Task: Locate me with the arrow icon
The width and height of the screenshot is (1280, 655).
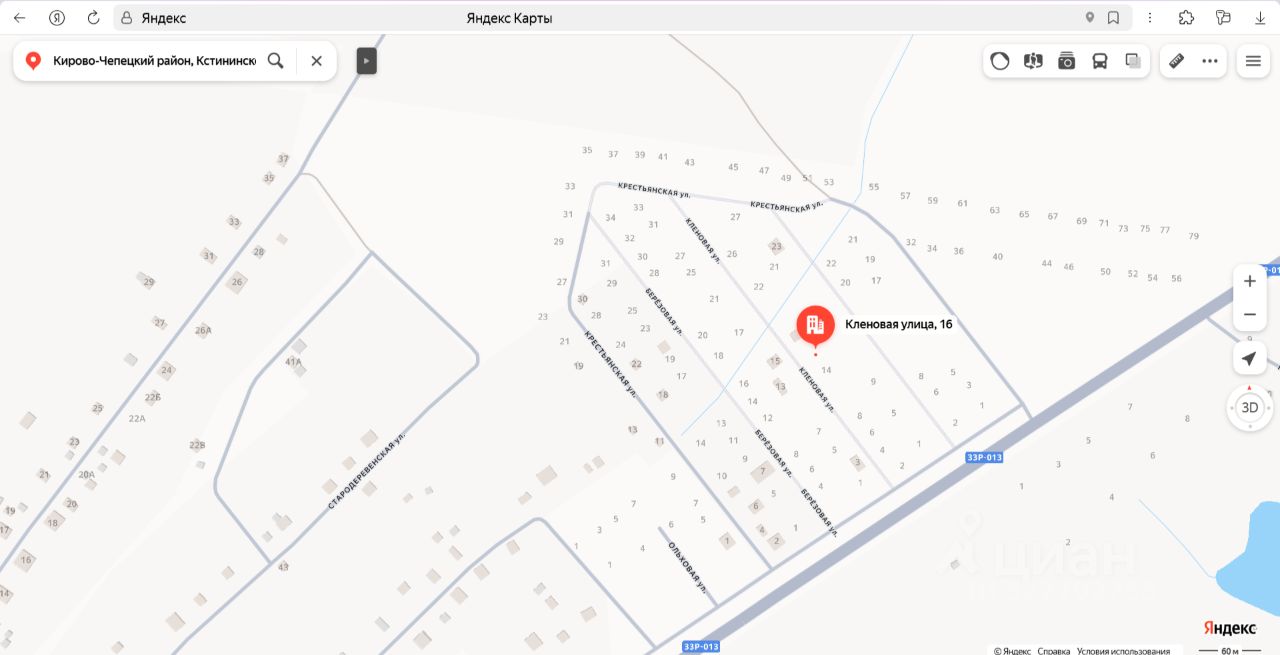Action: coord(1249,359)
